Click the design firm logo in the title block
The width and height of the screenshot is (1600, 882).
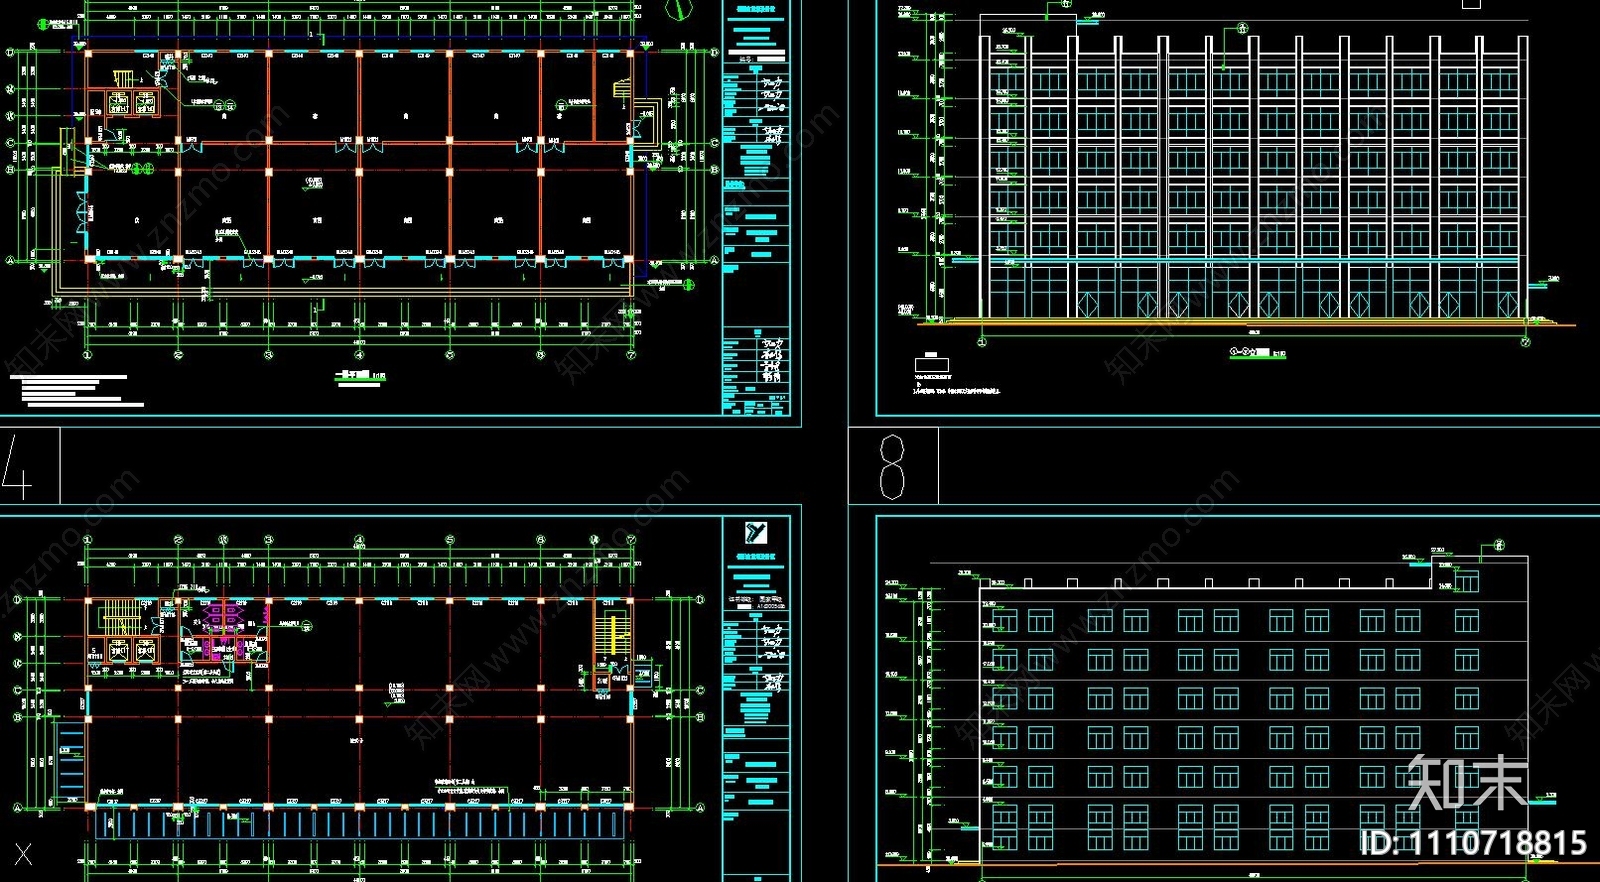tap(756, 533)
